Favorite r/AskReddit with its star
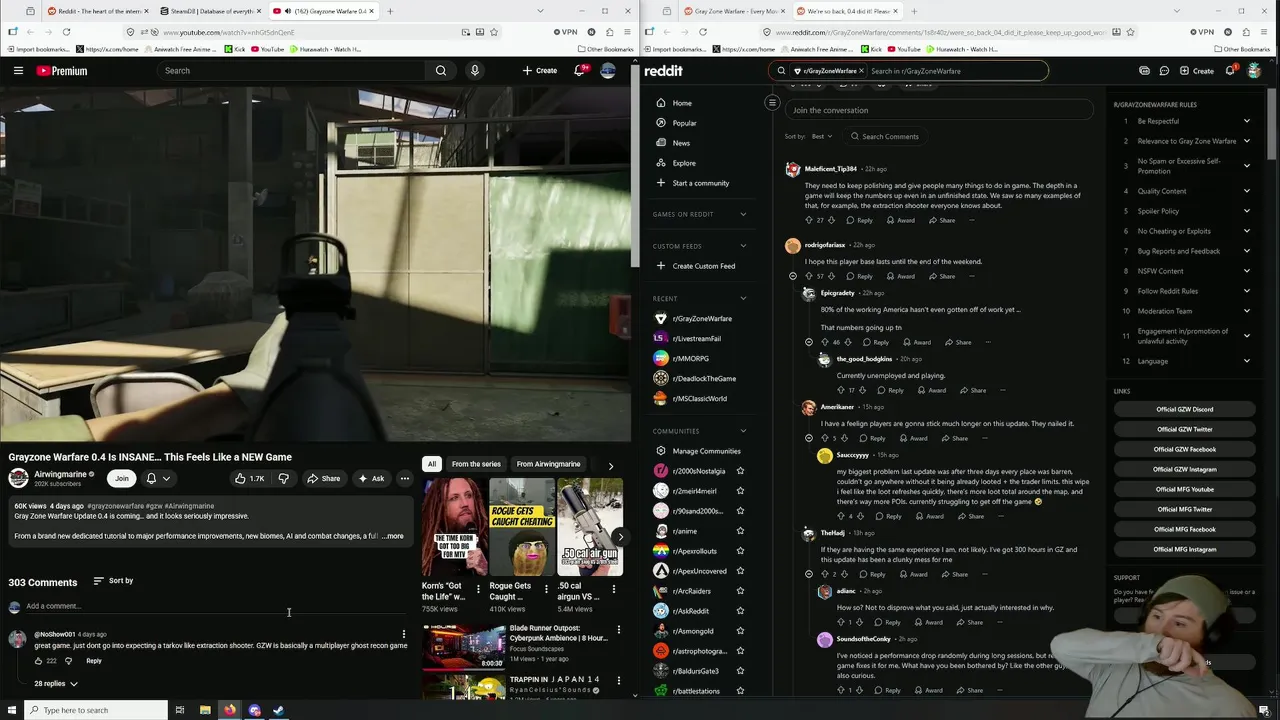1280x720 pixels. pyautogui.click(x=740, y=611)
